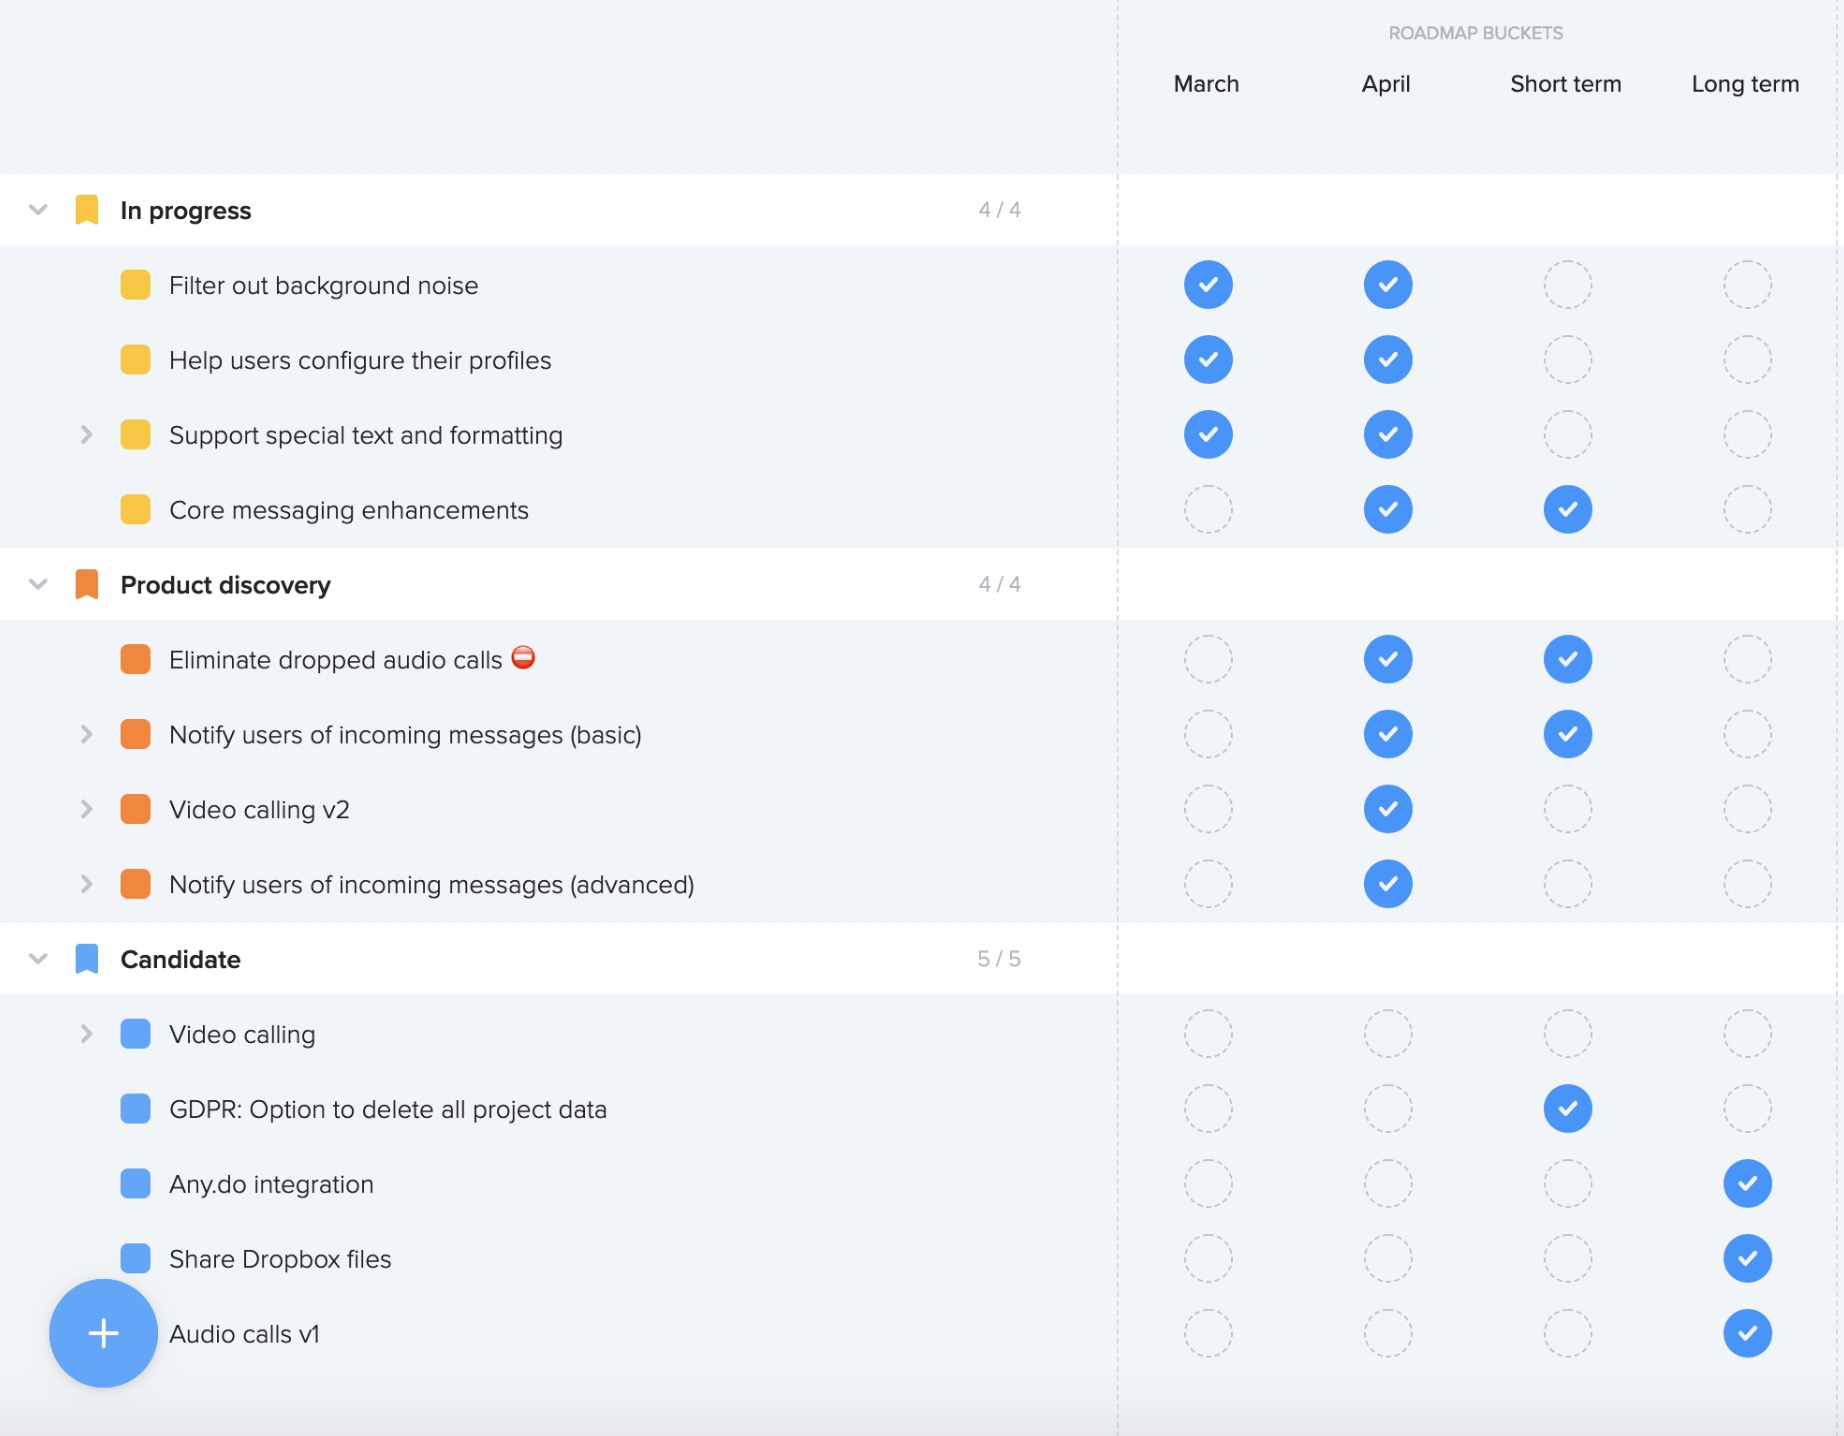Click the blue bookmark icon for Candidate
The height and width of the screenshot is (1436, 1844).
pos(87,959)
